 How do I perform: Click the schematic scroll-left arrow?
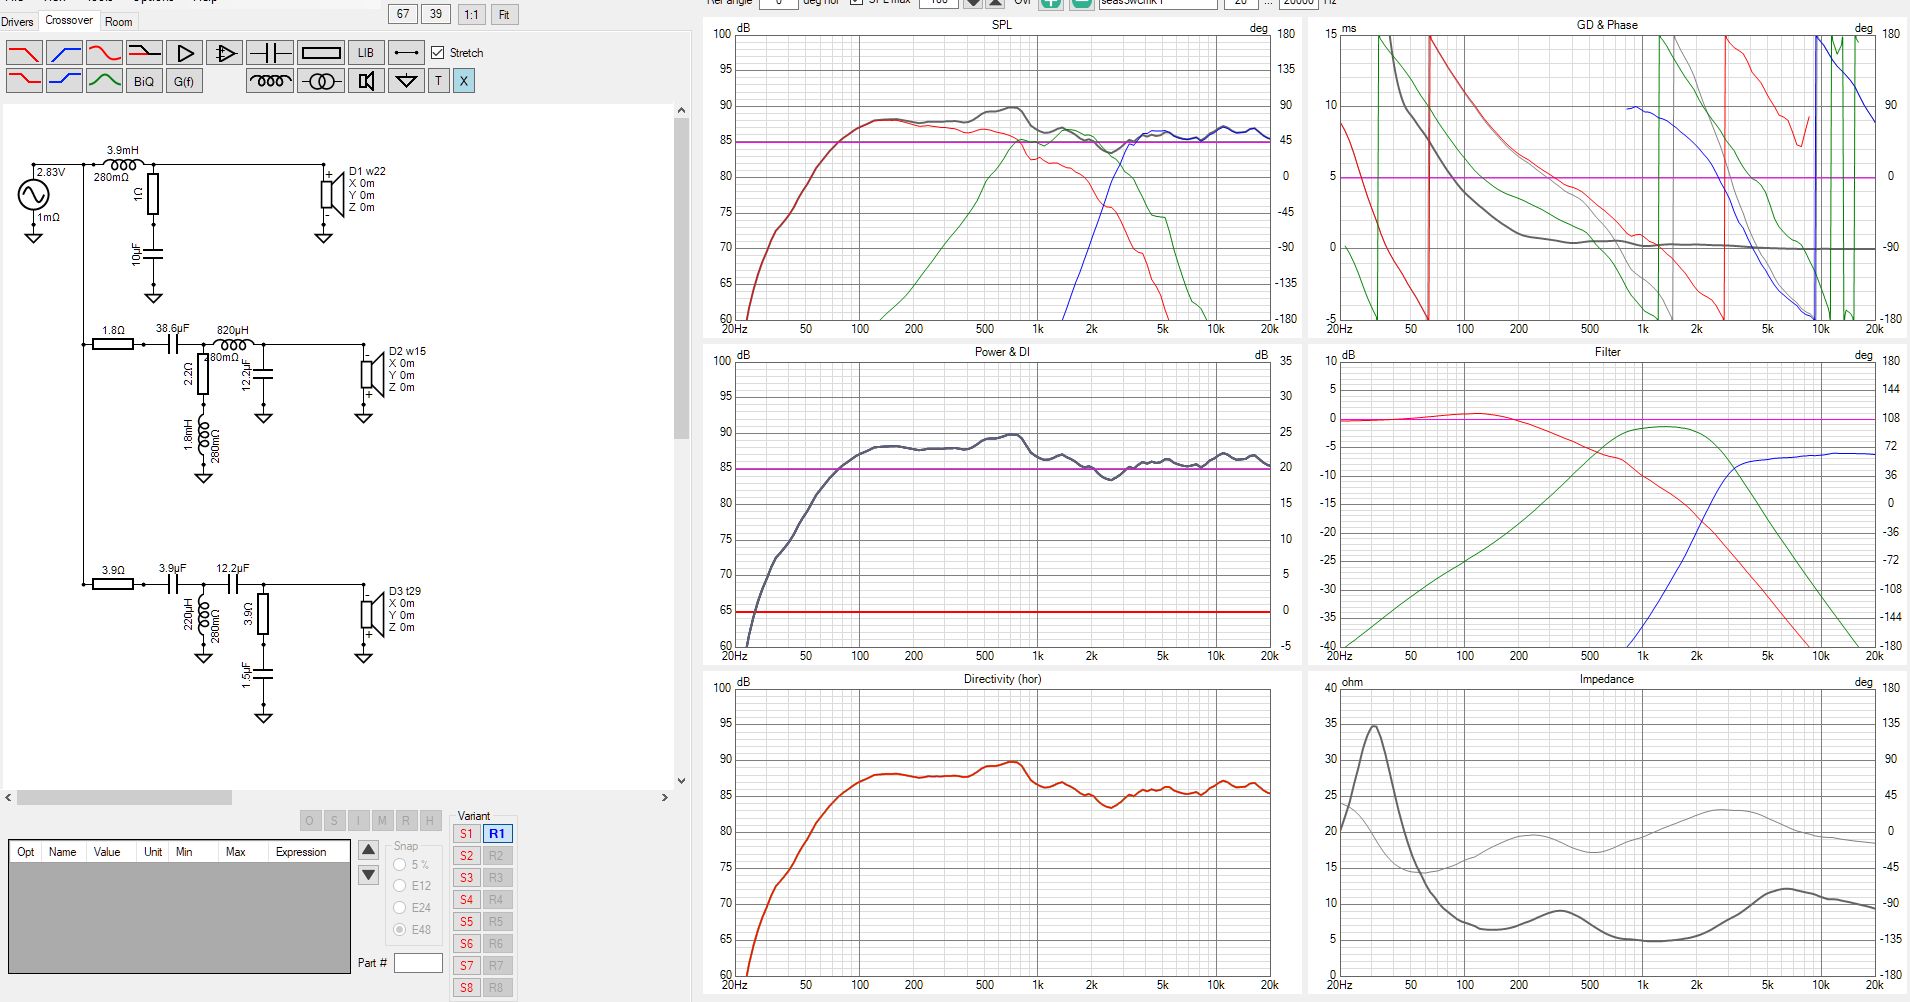point(8,797)
